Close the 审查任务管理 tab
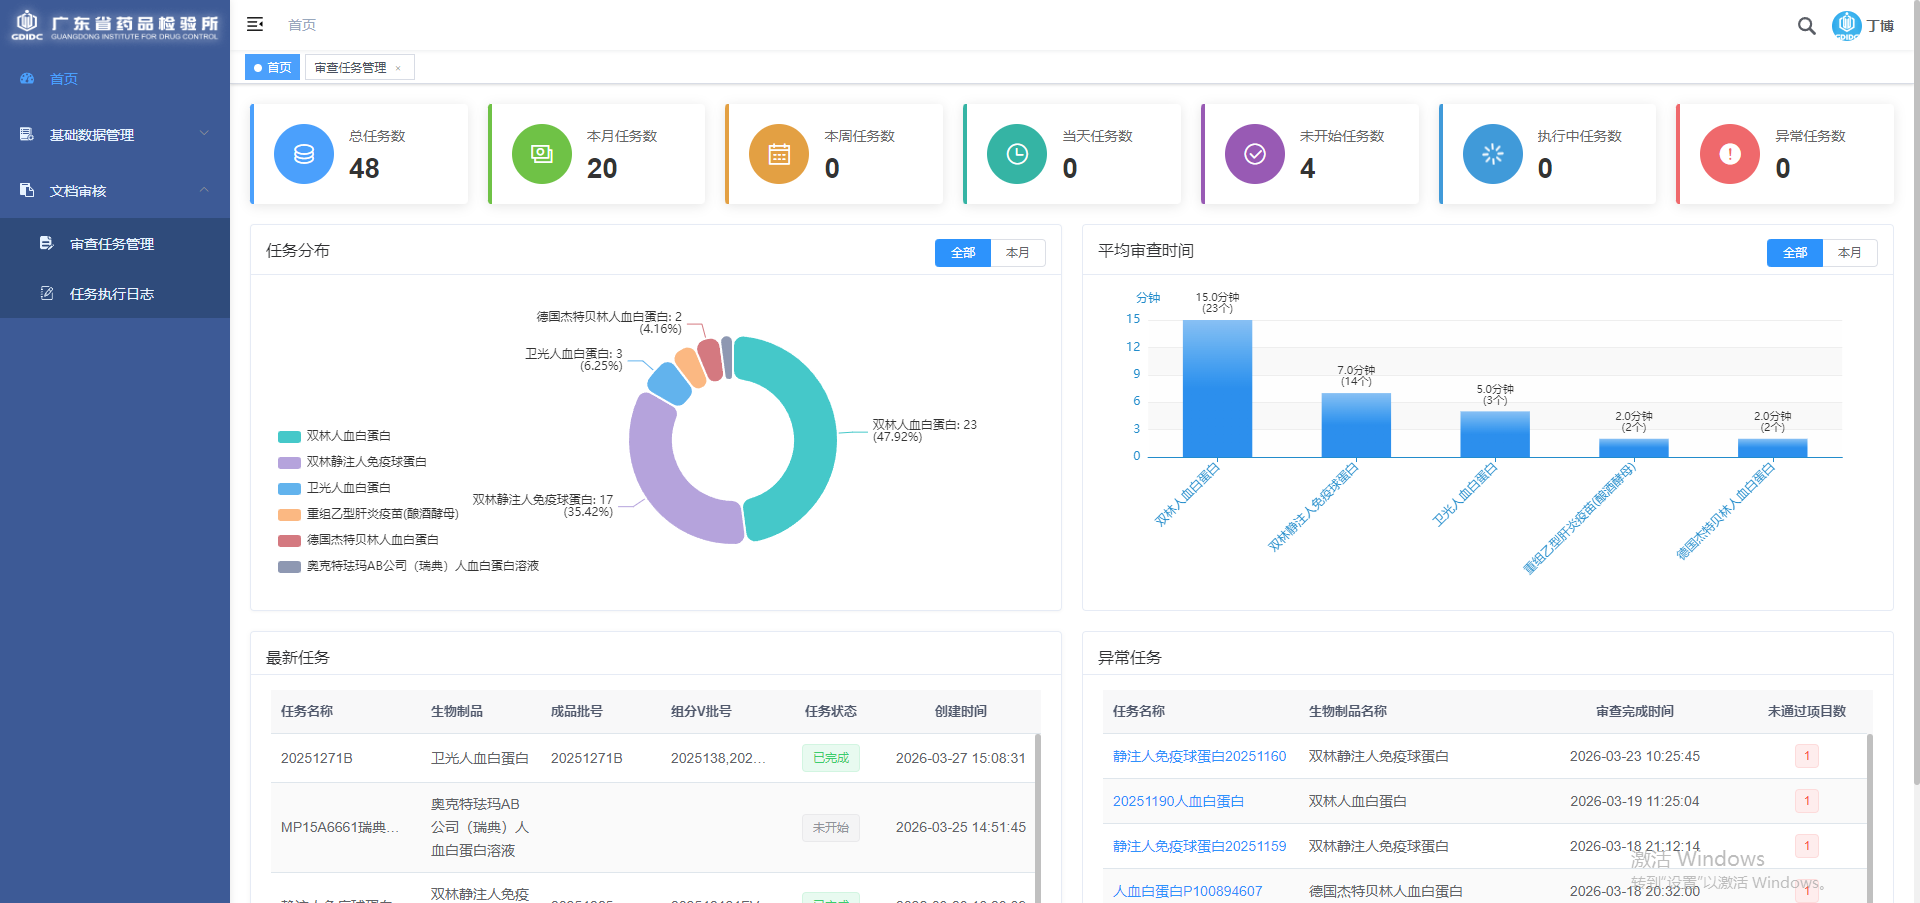1920x903 pixels. (398, 69)
